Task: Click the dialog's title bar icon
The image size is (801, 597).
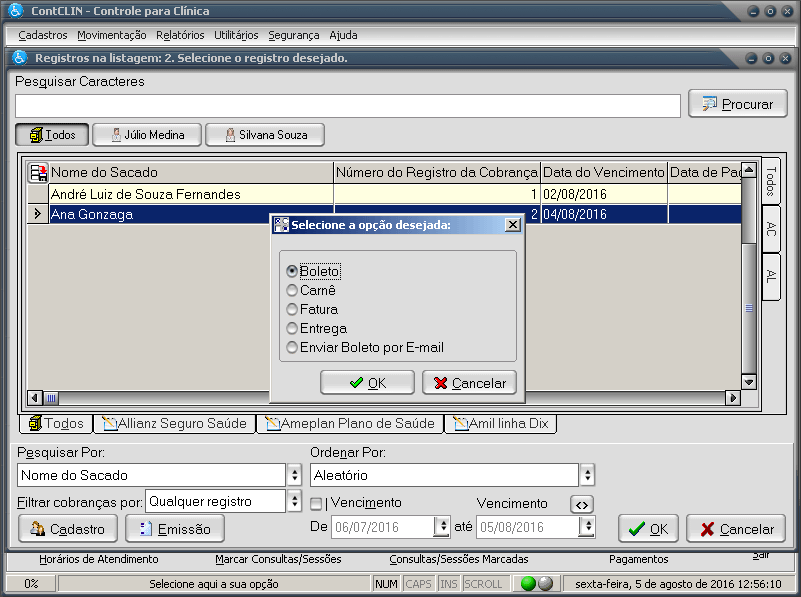Action: [x=281, y=225]
